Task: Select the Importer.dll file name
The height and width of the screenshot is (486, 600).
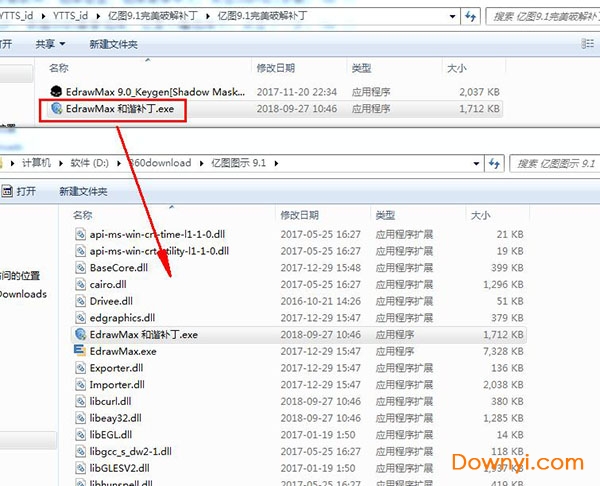Action: (117, 385)
